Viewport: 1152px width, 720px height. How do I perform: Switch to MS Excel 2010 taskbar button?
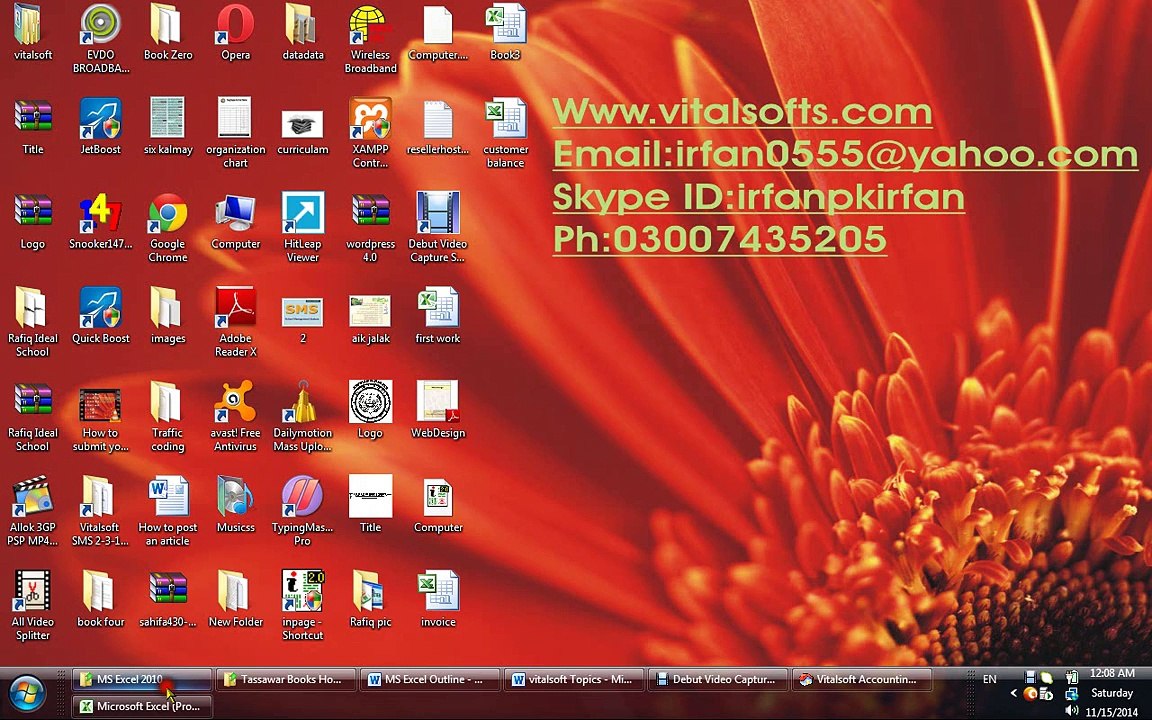point(142,679)
